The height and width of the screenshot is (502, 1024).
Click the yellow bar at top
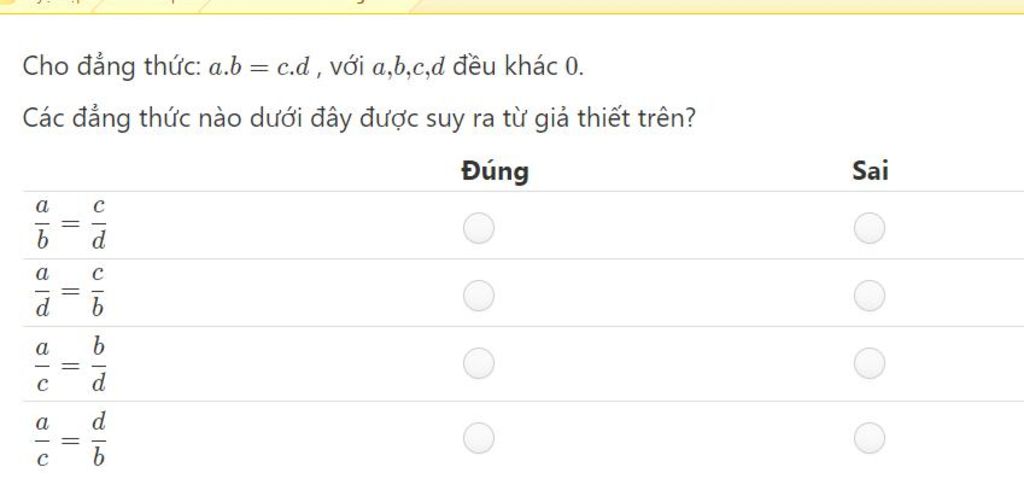click(x=512, y=7)
